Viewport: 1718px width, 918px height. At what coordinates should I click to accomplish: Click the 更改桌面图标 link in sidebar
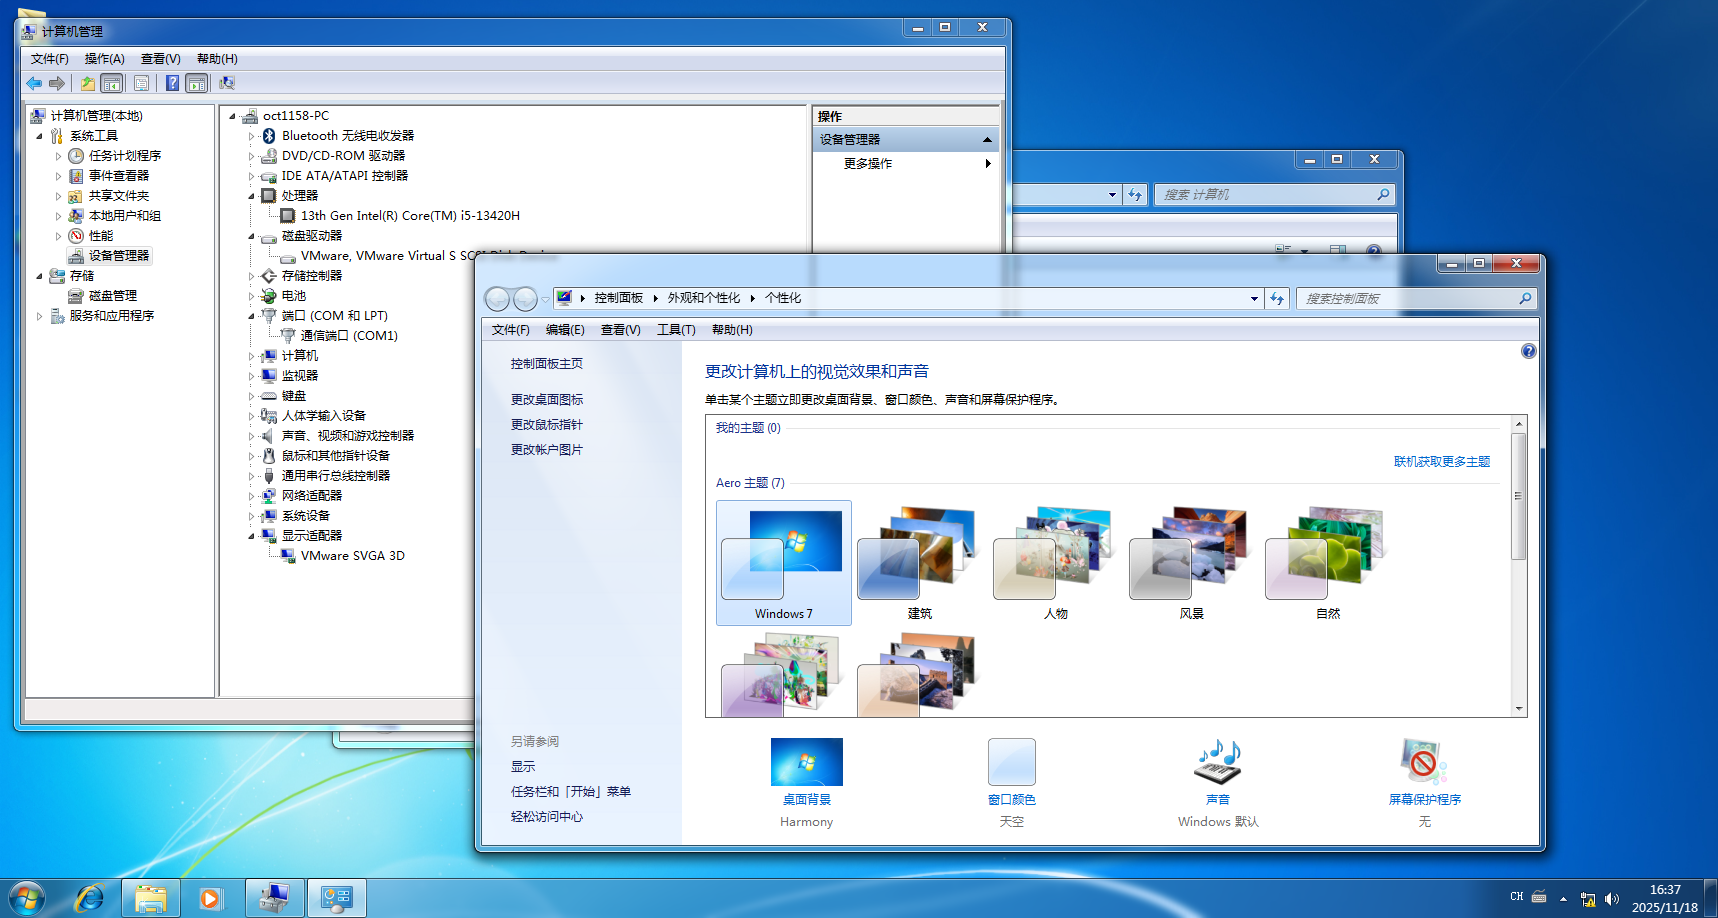(546, 400)
